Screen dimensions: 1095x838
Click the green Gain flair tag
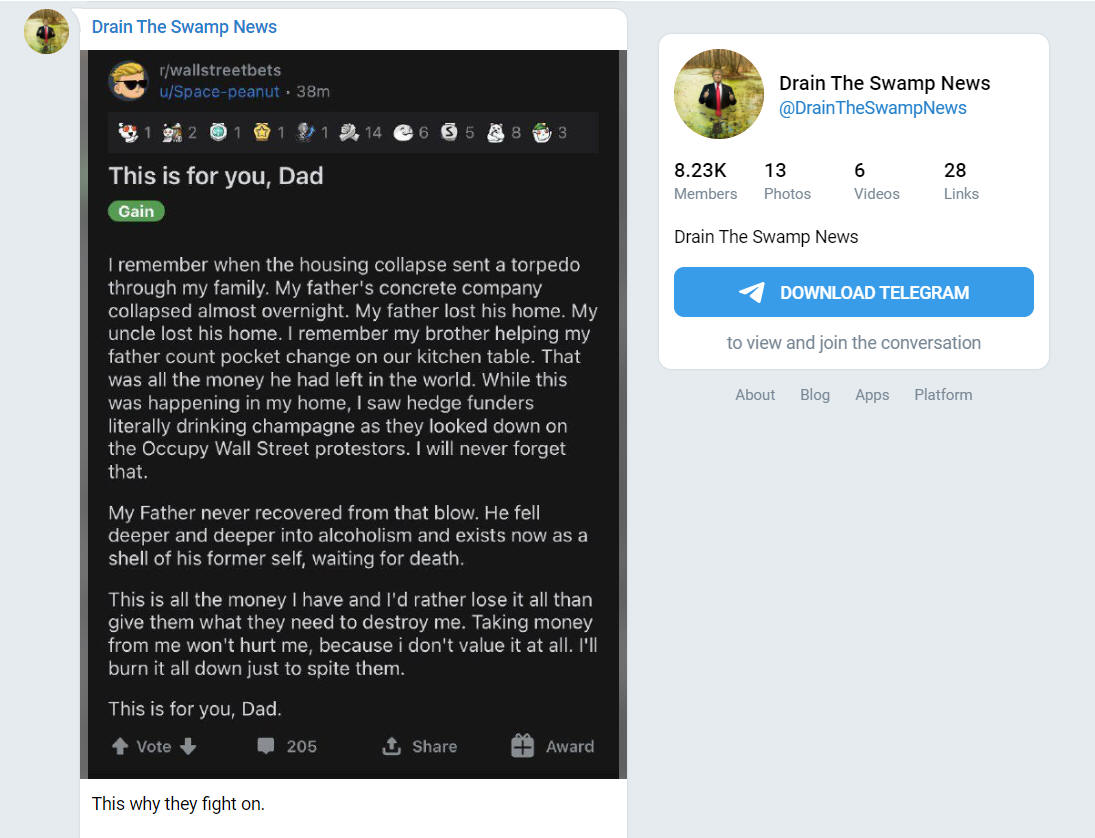click(136, 211)
